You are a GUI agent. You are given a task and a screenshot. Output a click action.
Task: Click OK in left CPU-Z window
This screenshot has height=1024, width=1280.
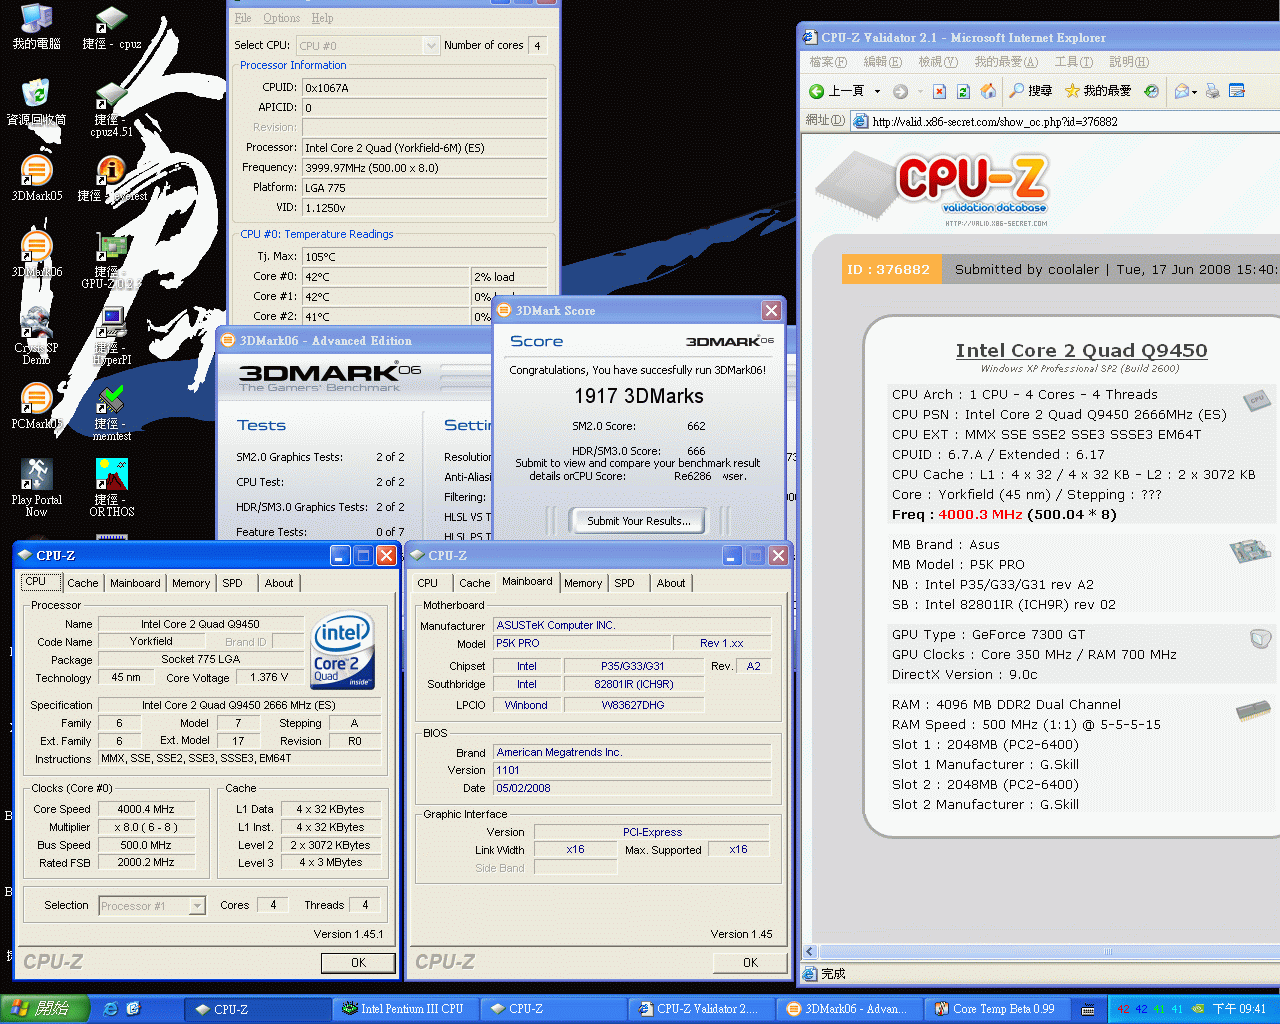pyautogui.click(x=358, y=963)
